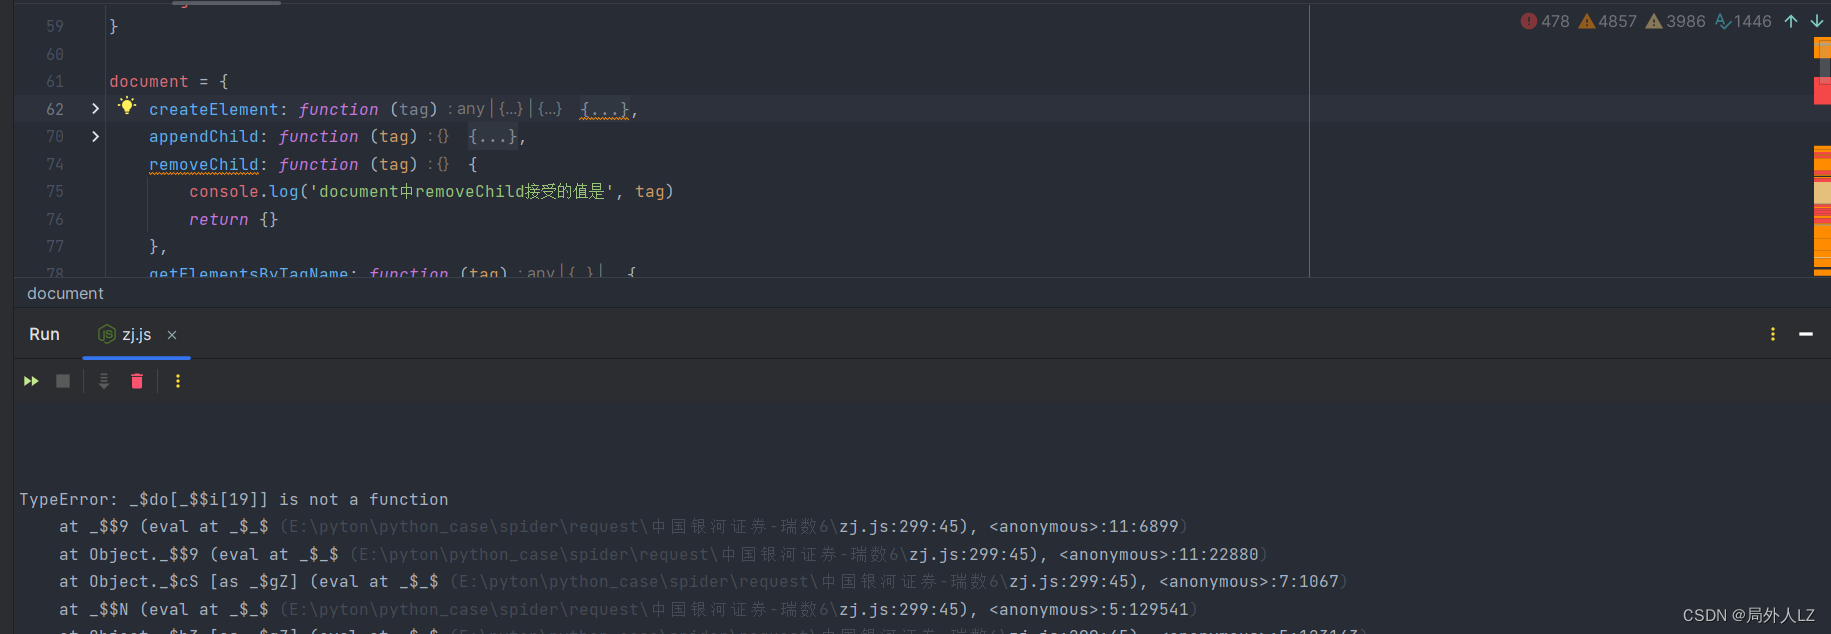This screenshot has width=1831, height=634.
Task: Click the 'document = {' line
Action: click(169, 81)
